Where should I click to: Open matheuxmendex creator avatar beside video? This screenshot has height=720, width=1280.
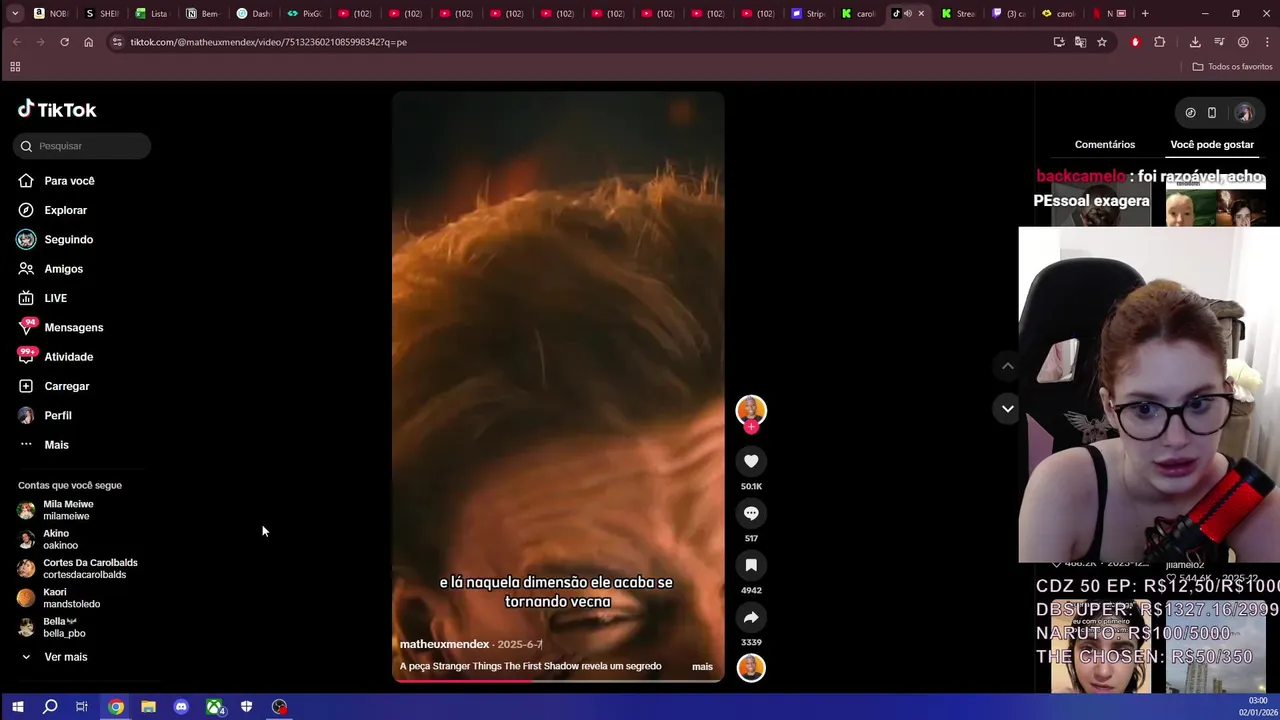click(751, 409)
